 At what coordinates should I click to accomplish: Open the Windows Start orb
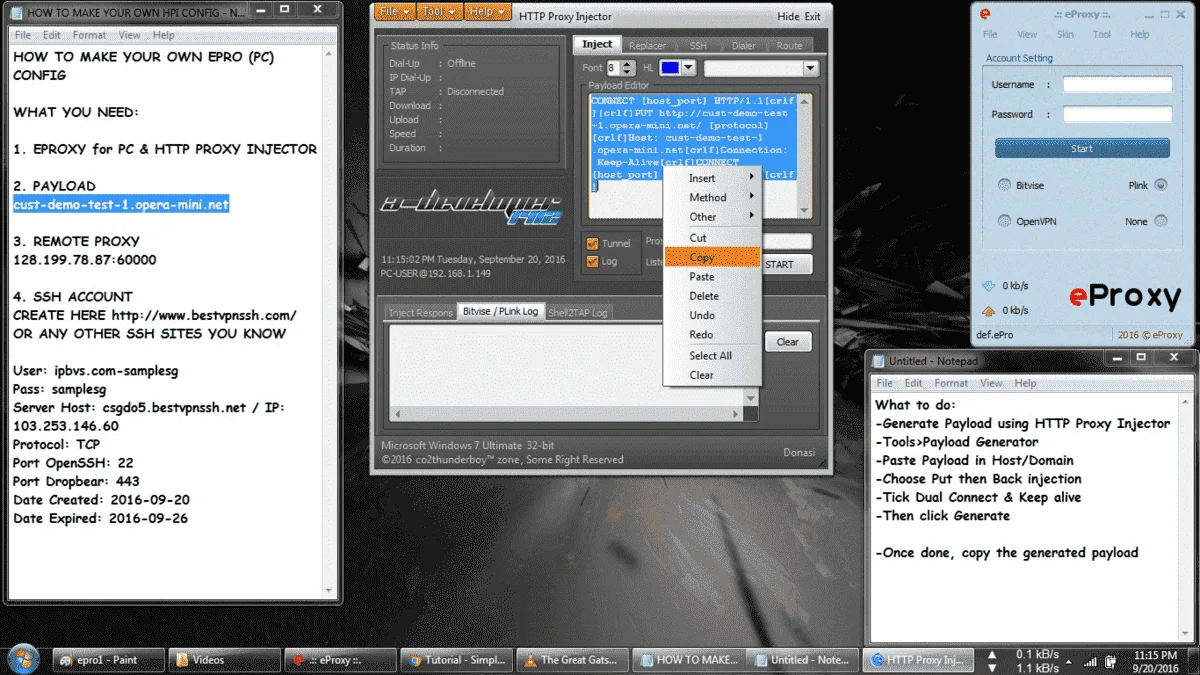tap(22, 659)
